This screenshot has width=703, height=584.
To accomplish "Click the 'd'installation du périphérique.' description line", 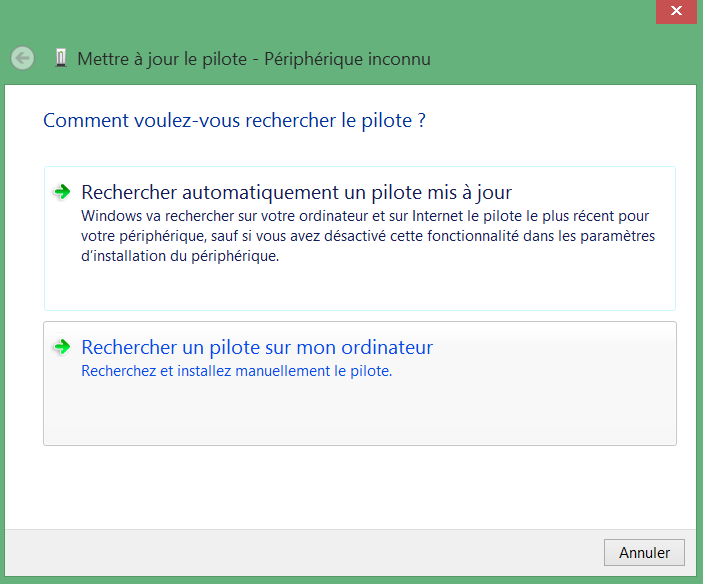I will point(180,256).
